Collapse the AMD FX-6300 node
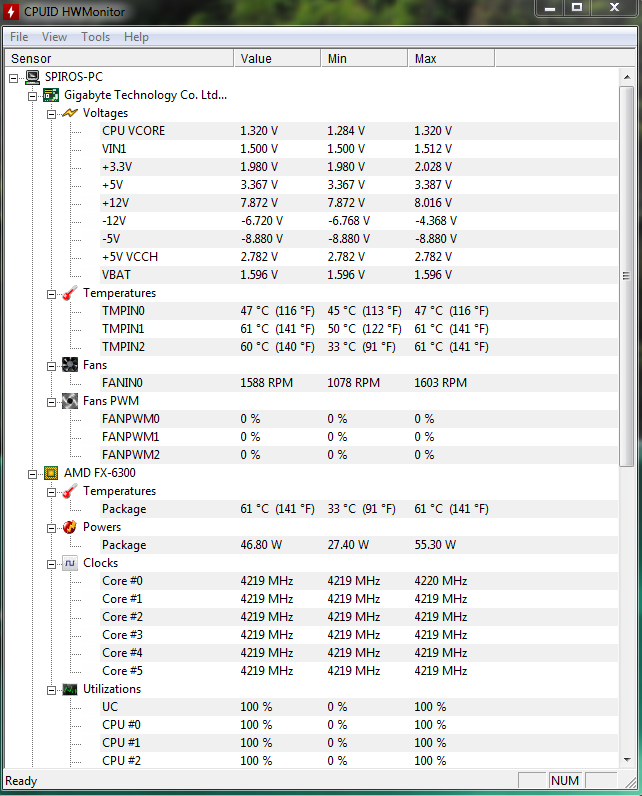 tap(32, 474)
